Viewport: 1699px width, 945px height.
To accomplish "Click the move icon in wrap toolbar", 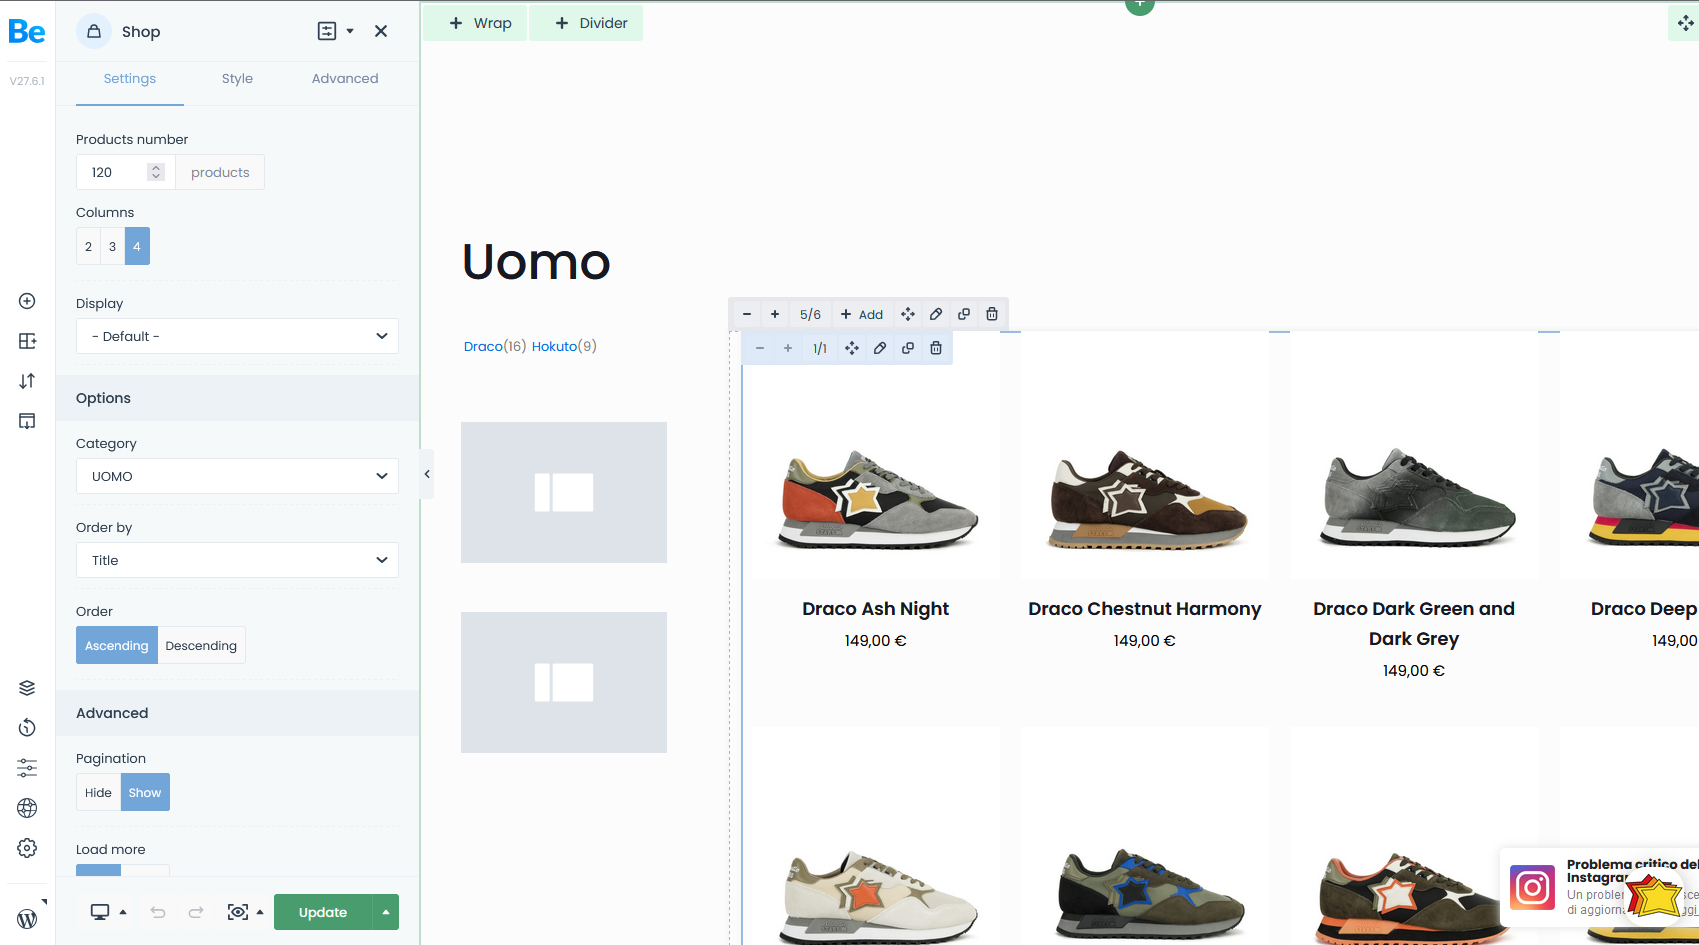I will [x=908, y=314].
